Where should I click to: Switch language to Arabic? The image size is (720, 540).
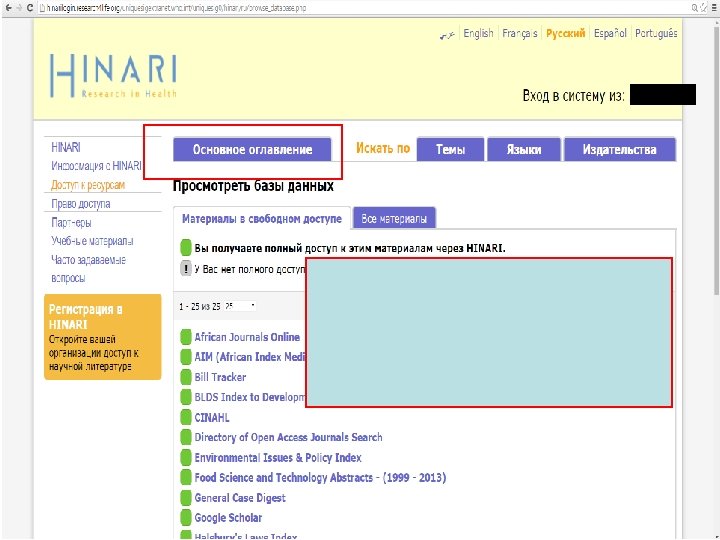click(447, 35)
